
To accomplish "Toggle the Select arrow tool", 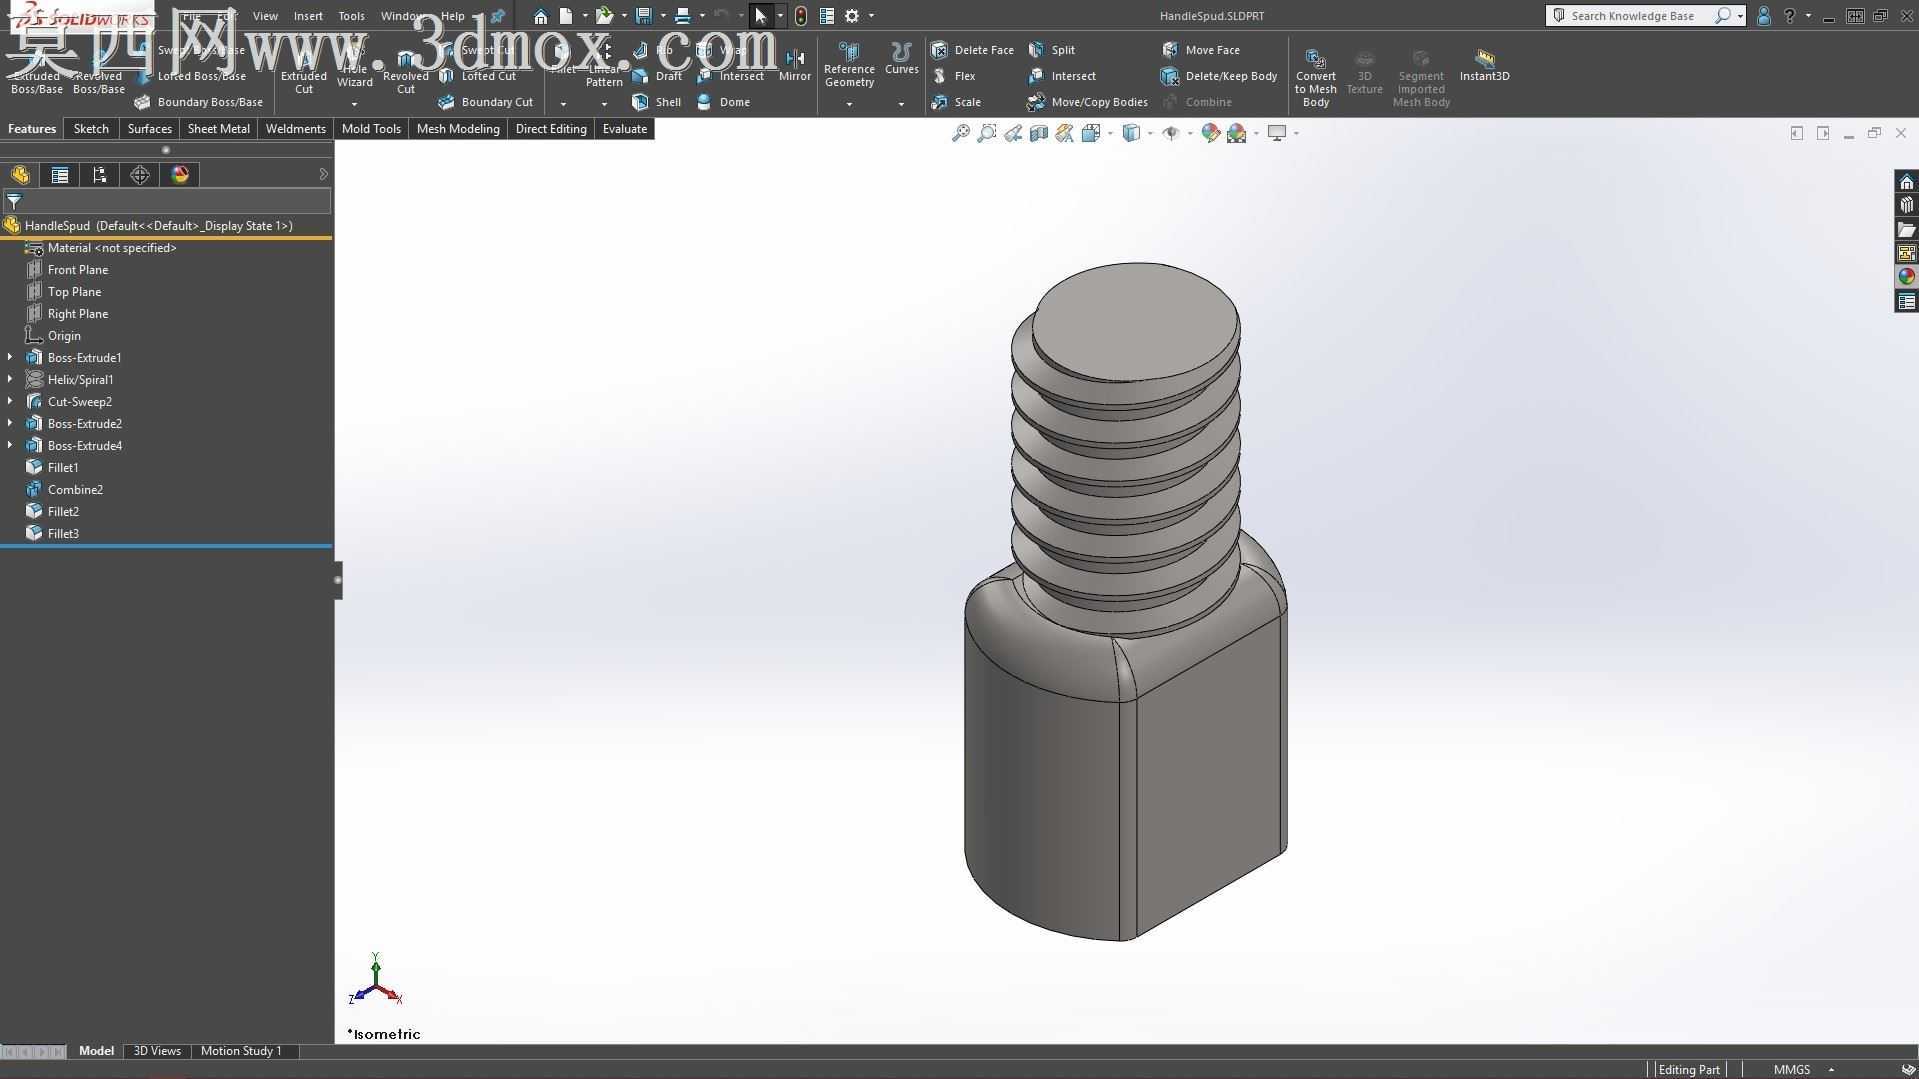I will click(761, 16).
